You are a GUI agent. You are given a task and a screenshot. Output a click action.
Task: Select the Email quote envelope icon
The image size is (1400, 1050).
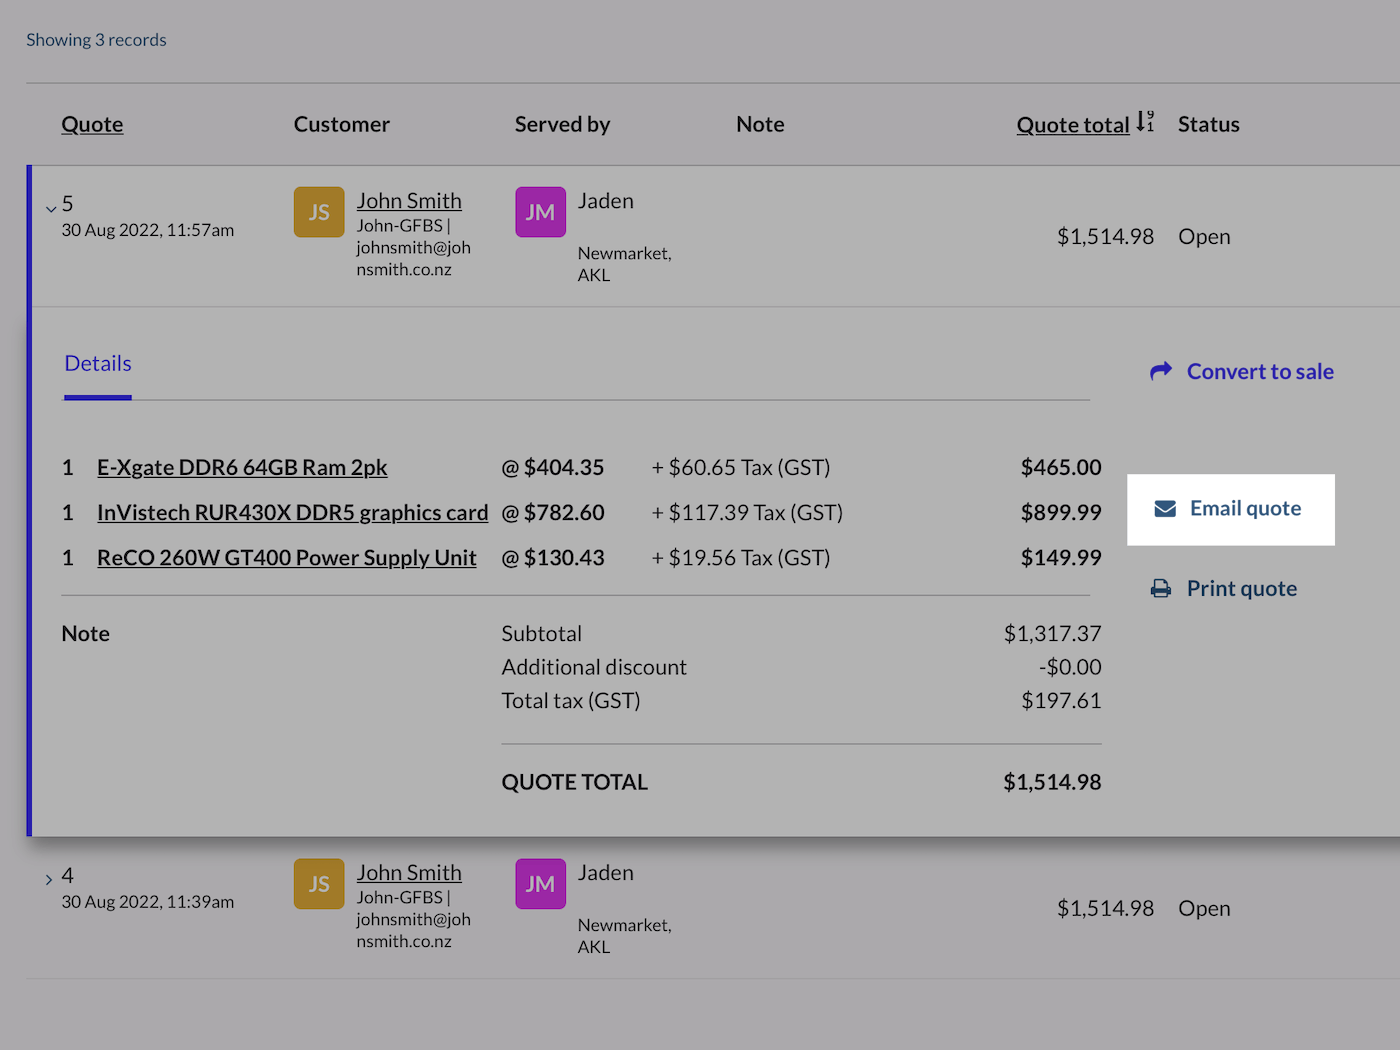tap(1164, 508)
